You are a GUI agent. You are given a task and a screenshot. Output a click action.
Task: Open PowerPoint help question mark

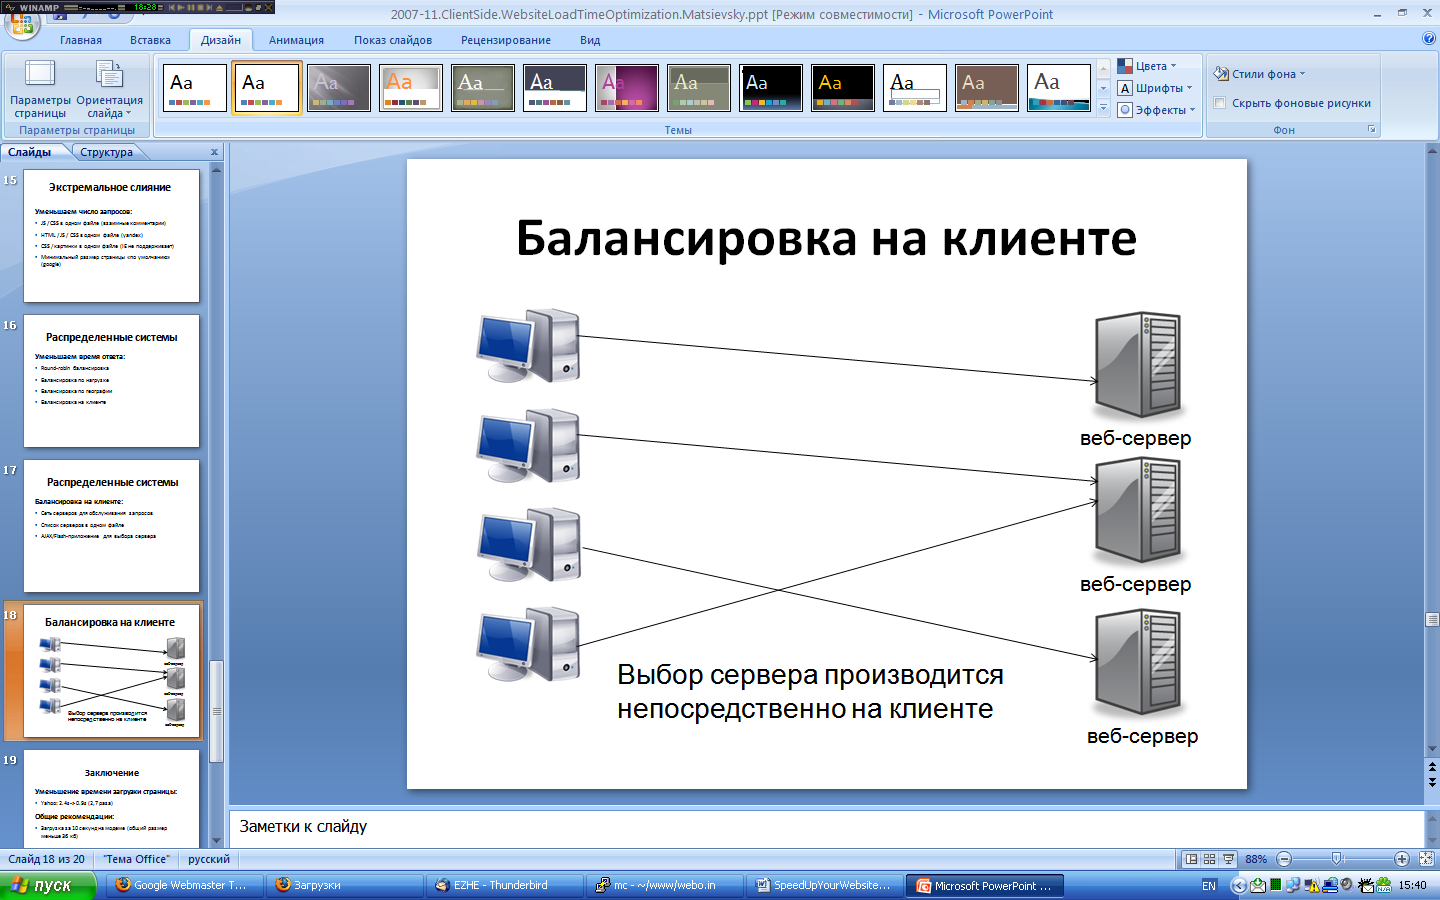[x=1428, y=39]
